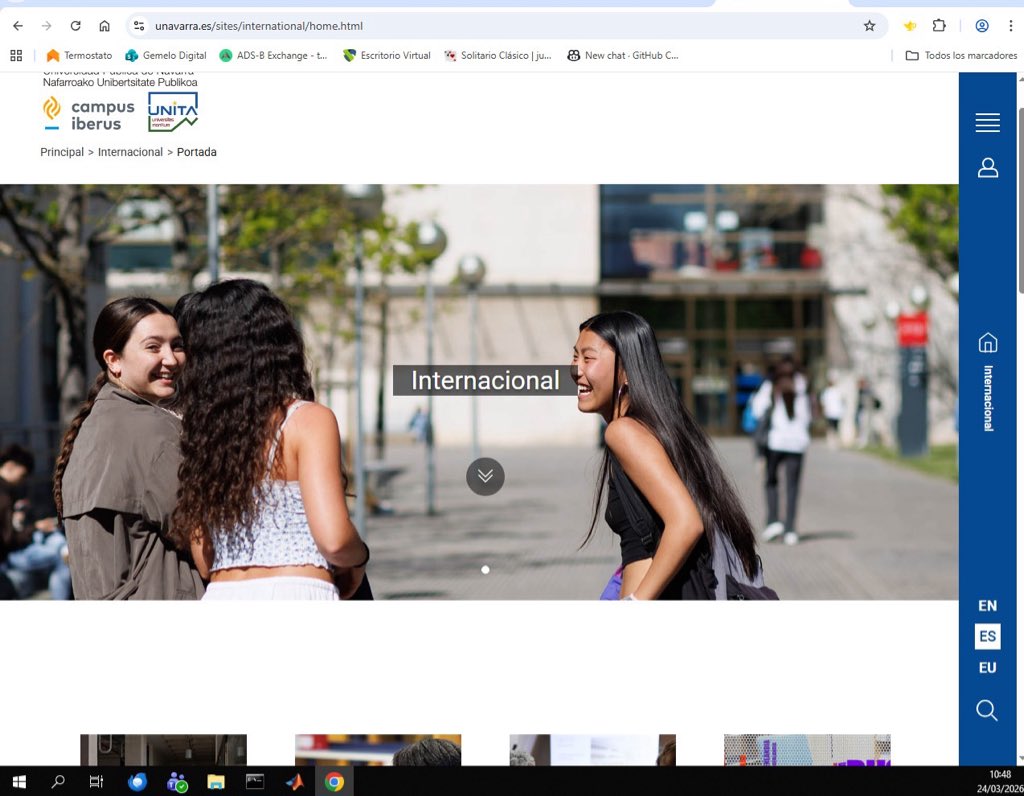Open the Chrome three-dot menu
This screenshot has width=1024, height=796.
click(1010, 26)
